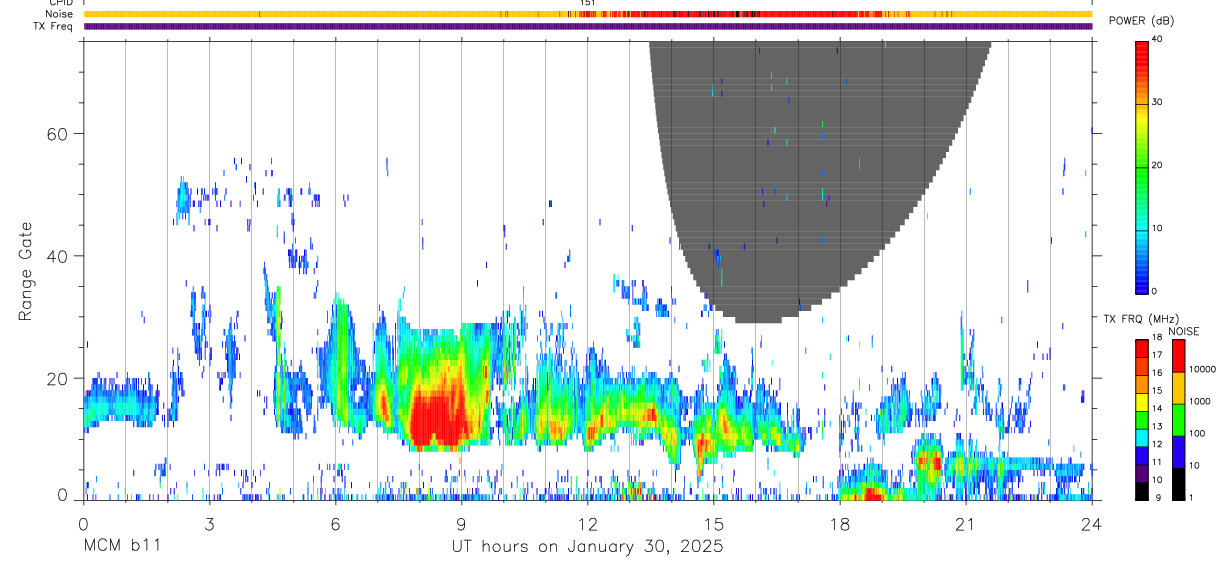Click the "UT hours on January 30, 2025" axis title
The width and height of the screenshot is (1228, 567).
tap(586, 547)
